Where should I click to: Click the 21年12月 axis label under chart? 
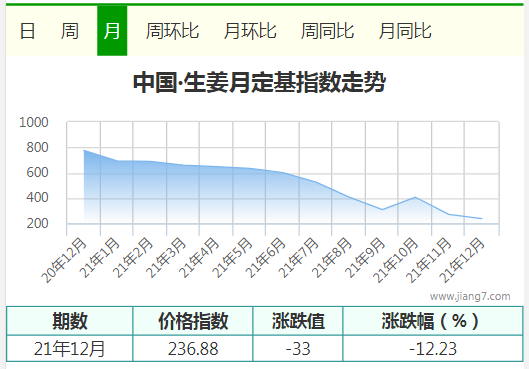[x=462, y=260]
